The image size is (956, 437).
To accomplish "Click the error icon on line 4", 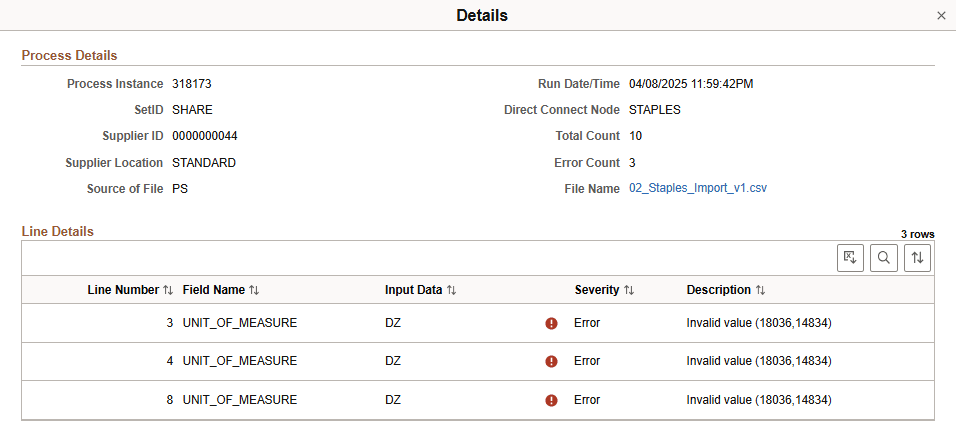I will point(551,361).
